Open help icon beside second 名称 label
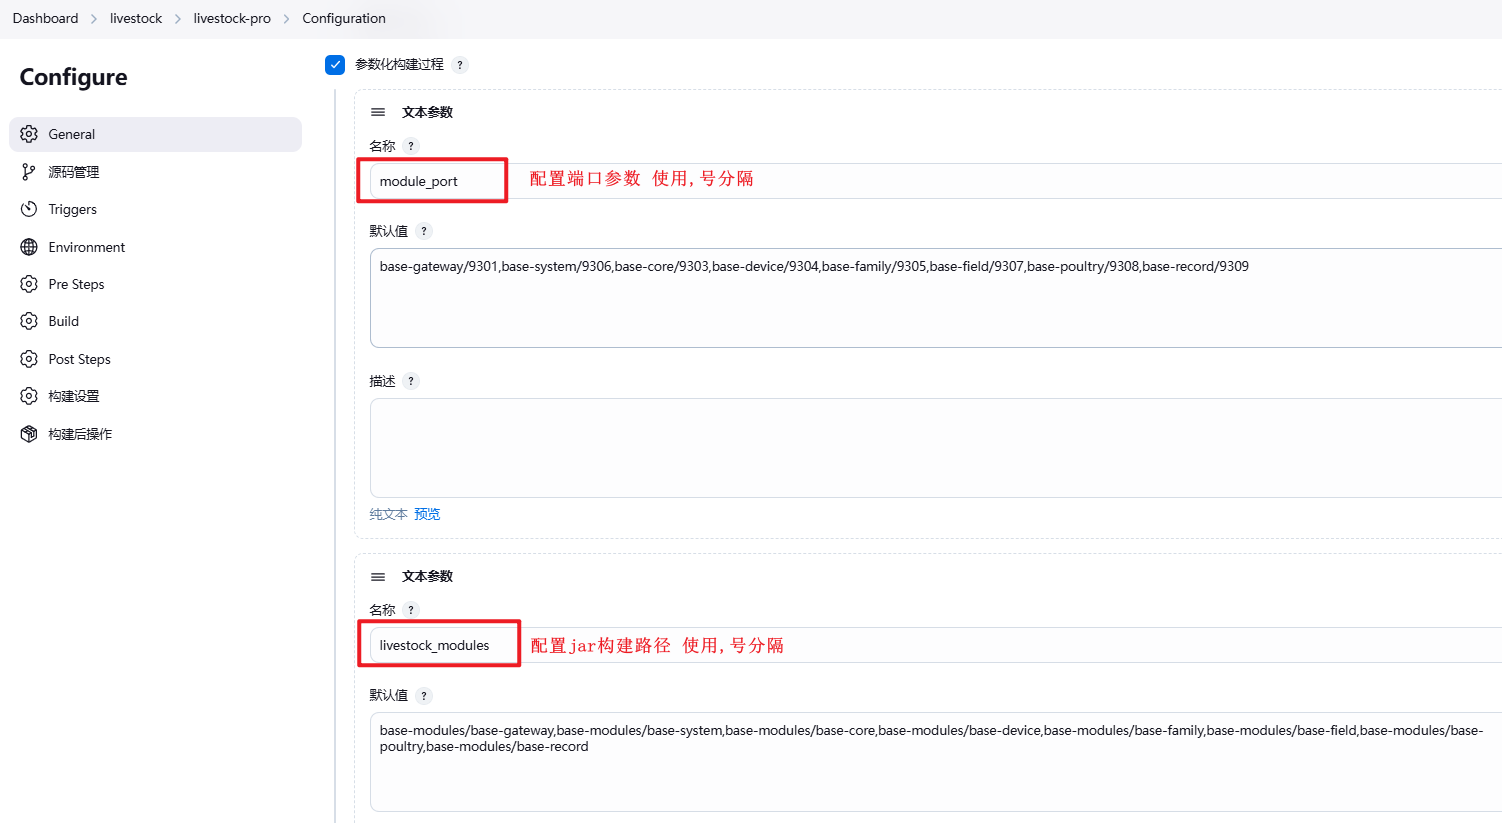The image size is (1502, 823). [x=411, y=610]
